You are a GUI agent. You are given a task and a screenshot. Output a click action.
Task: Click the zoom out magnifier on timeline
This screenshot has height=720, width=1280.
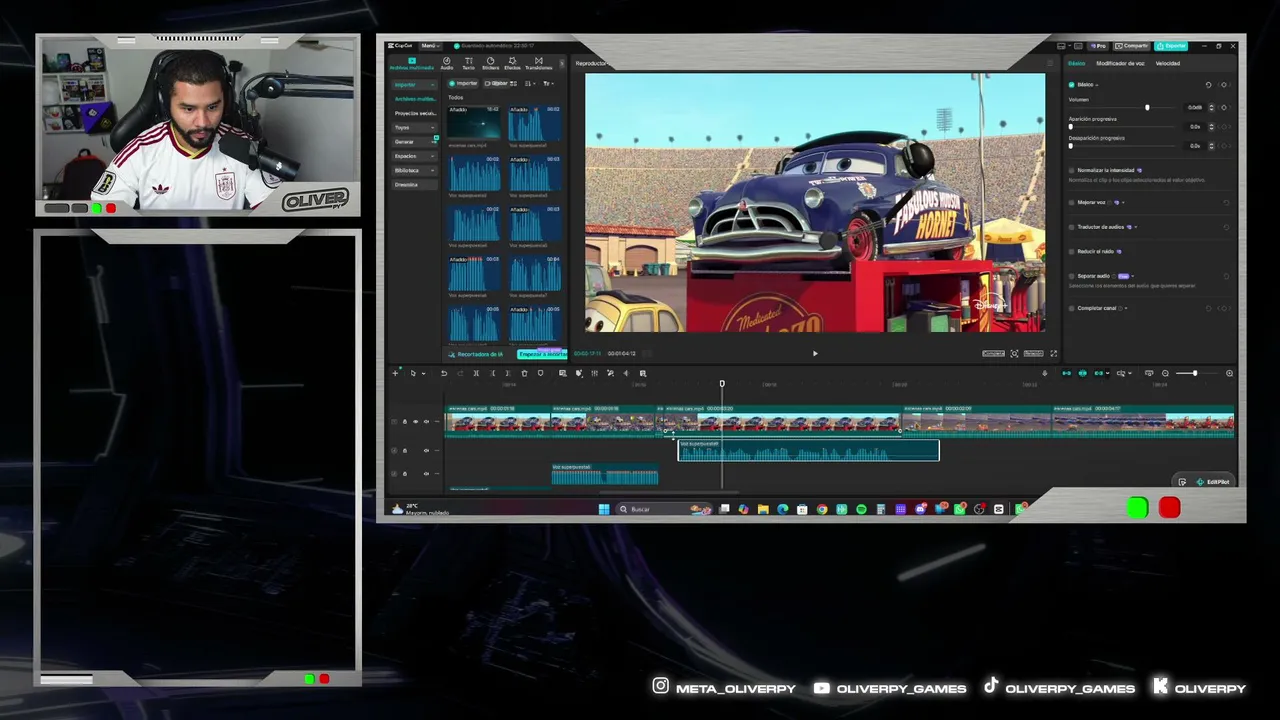coord(1165,373)
